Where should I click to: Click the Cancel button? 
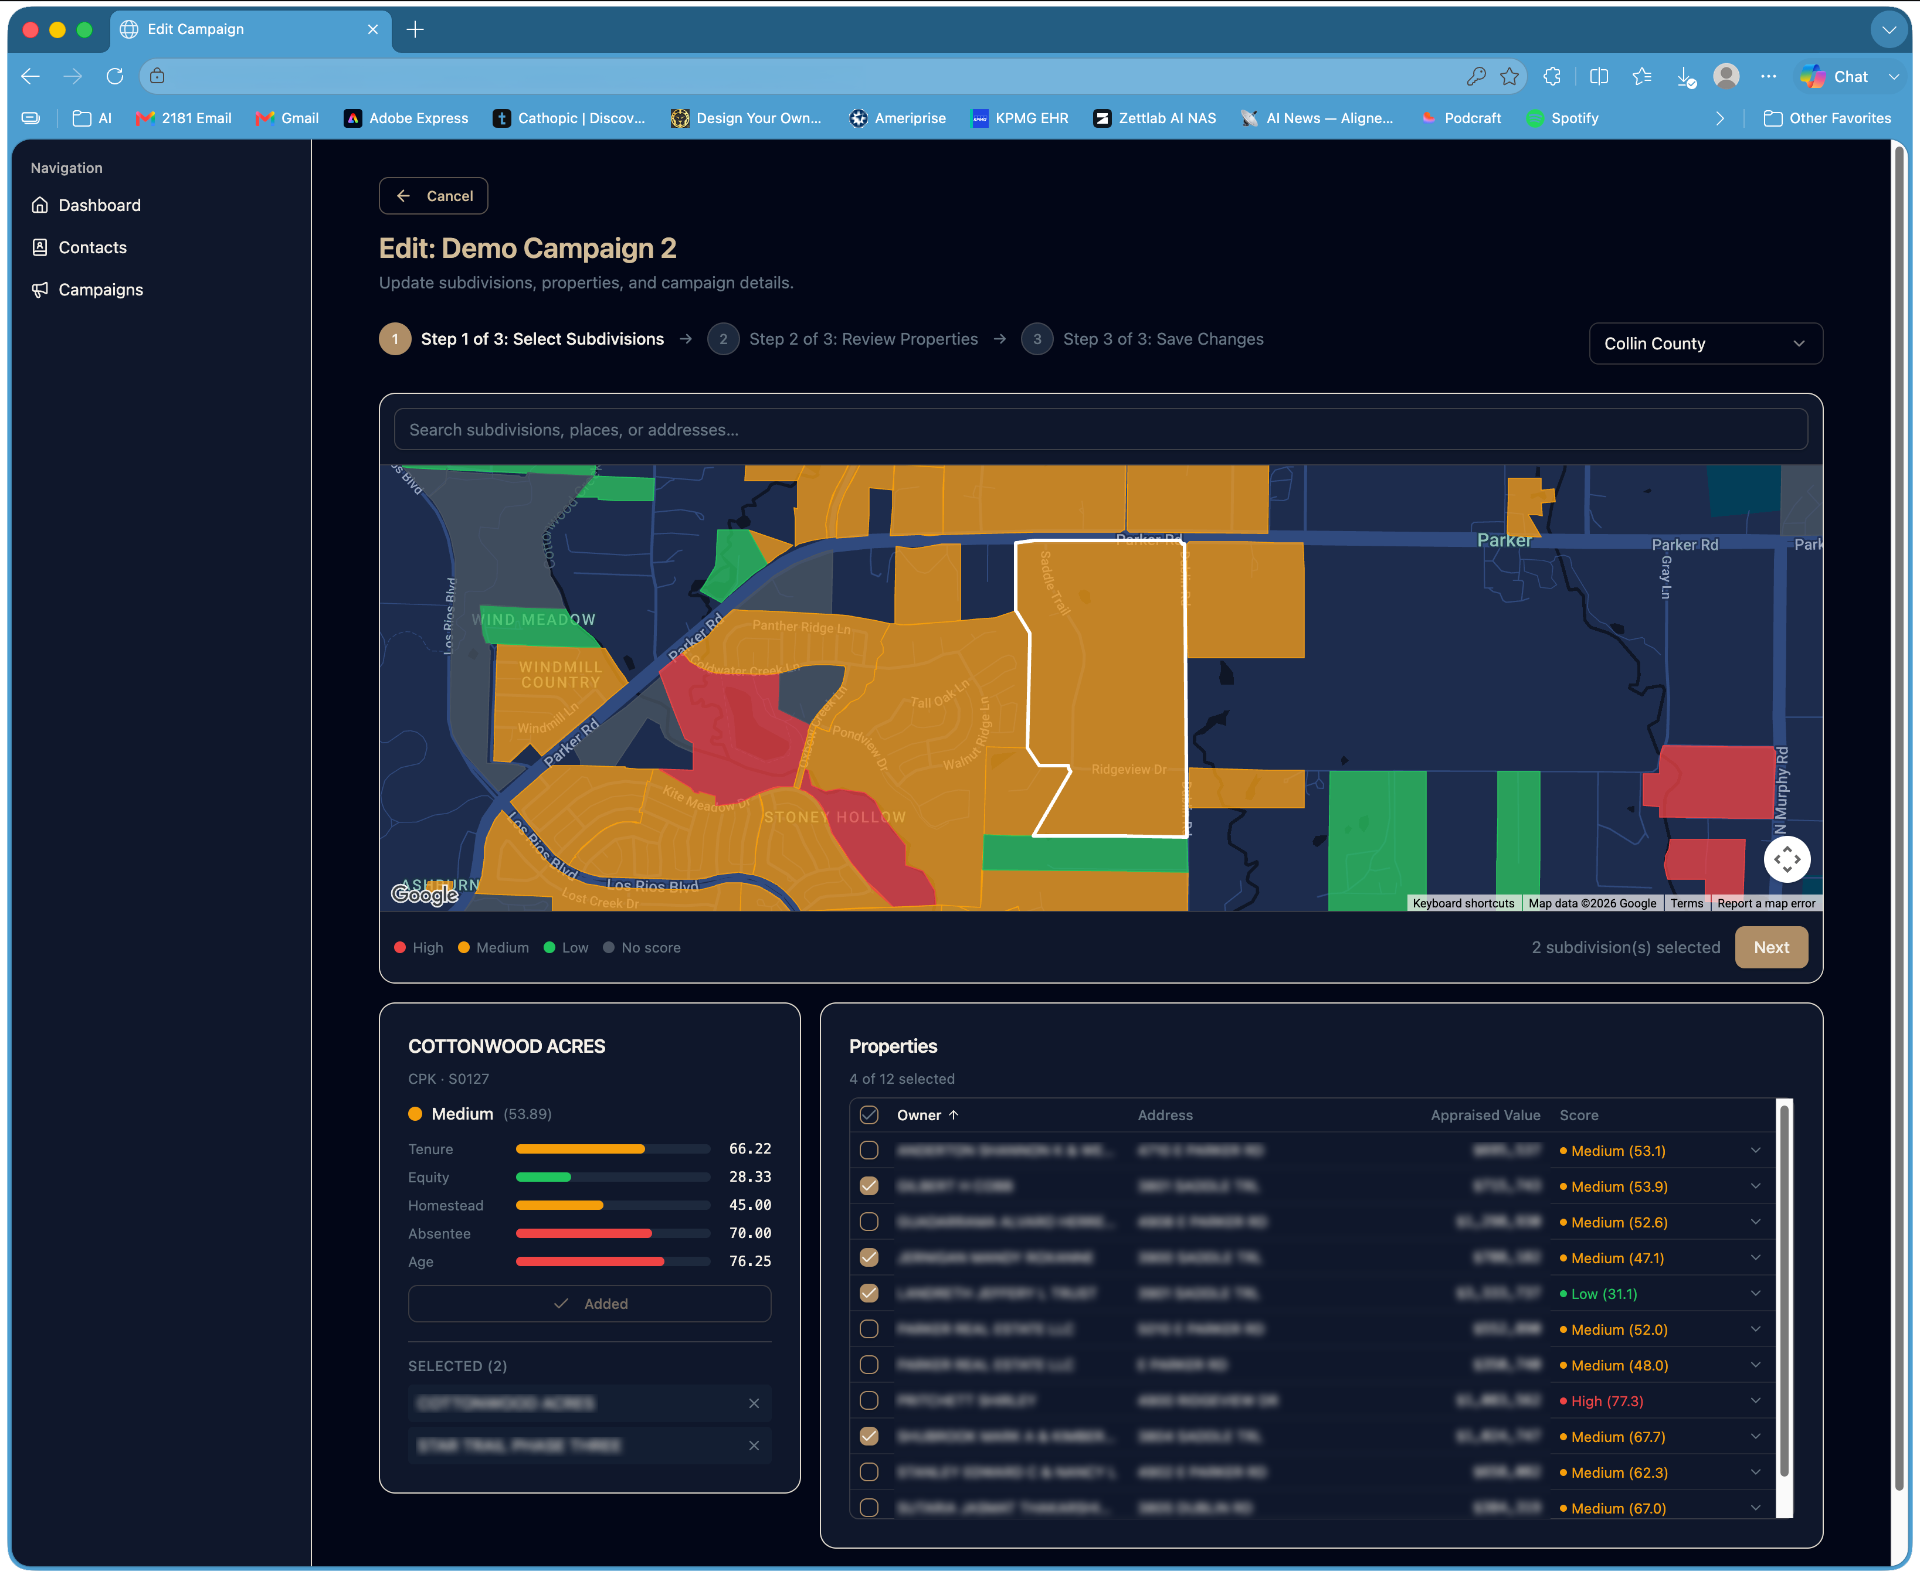(433, 196)
